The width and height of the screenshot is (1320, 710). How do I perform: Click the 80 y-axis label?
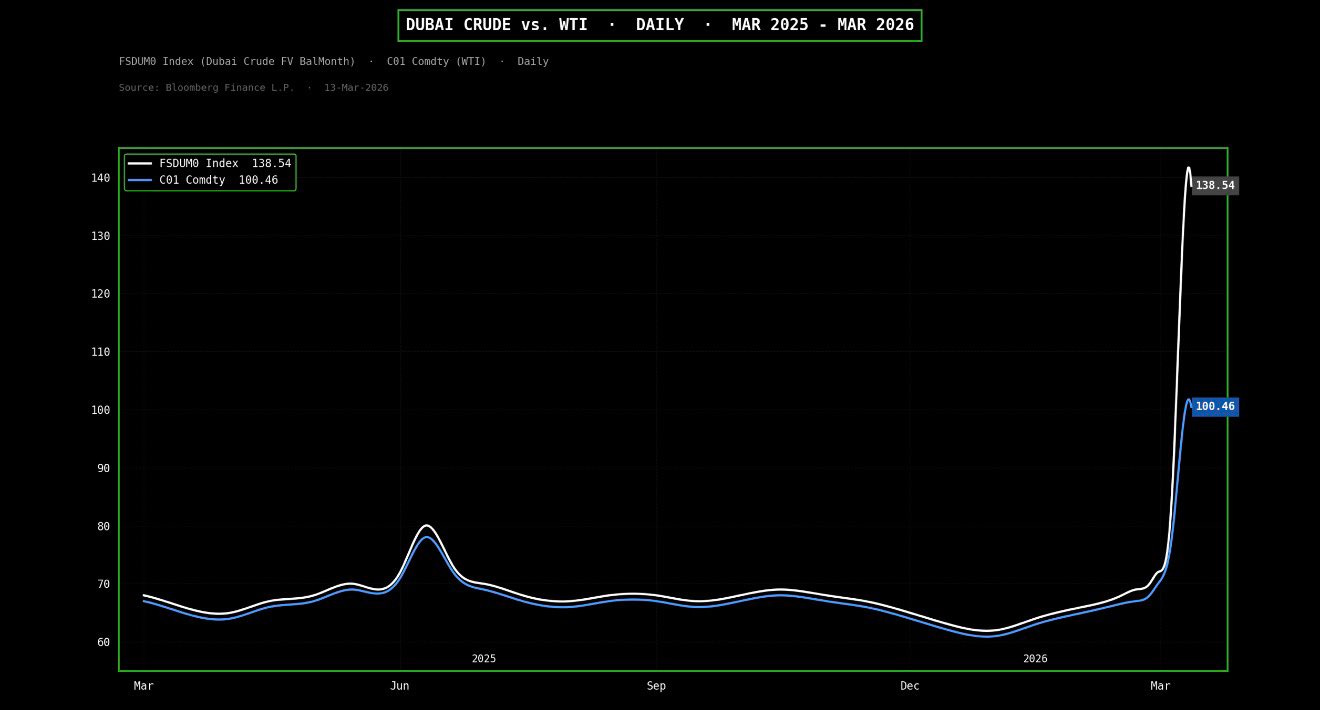click(x=104, y=526)
